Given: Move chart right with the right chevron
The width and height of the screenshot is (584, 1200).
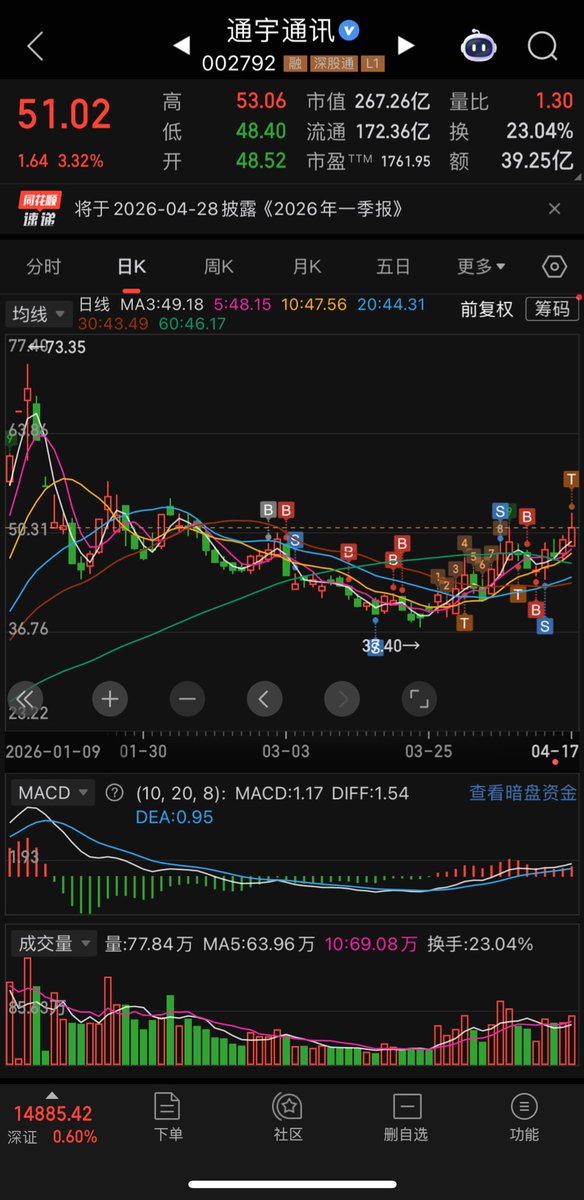Looking at the screenshot, I should click(x=342, y=699).
